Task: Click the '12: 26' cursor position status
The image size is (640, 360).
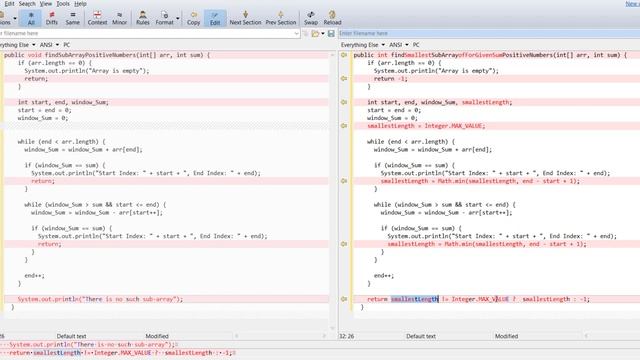Action: [x=347, y=336]
